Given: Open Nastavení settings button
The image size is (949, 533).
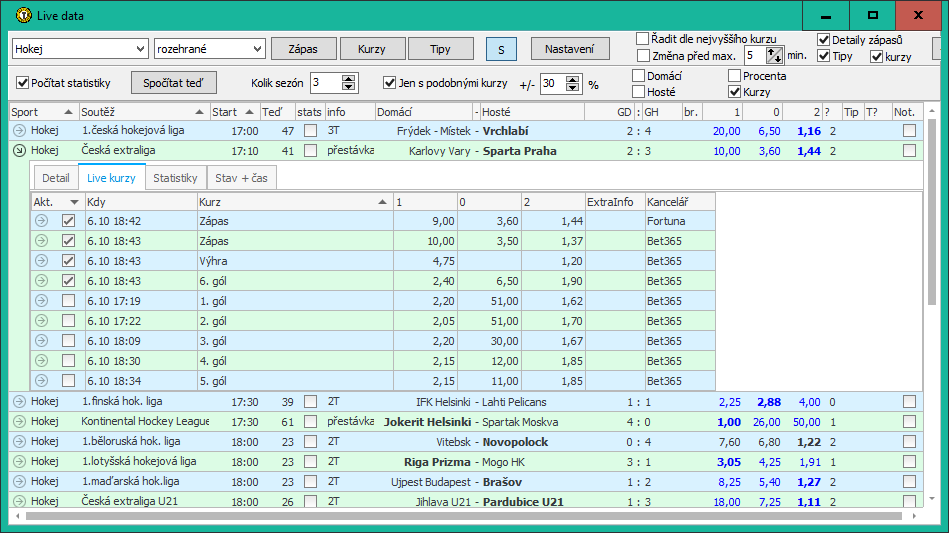Looking at the screenshot, I should (x=570, y=49).
